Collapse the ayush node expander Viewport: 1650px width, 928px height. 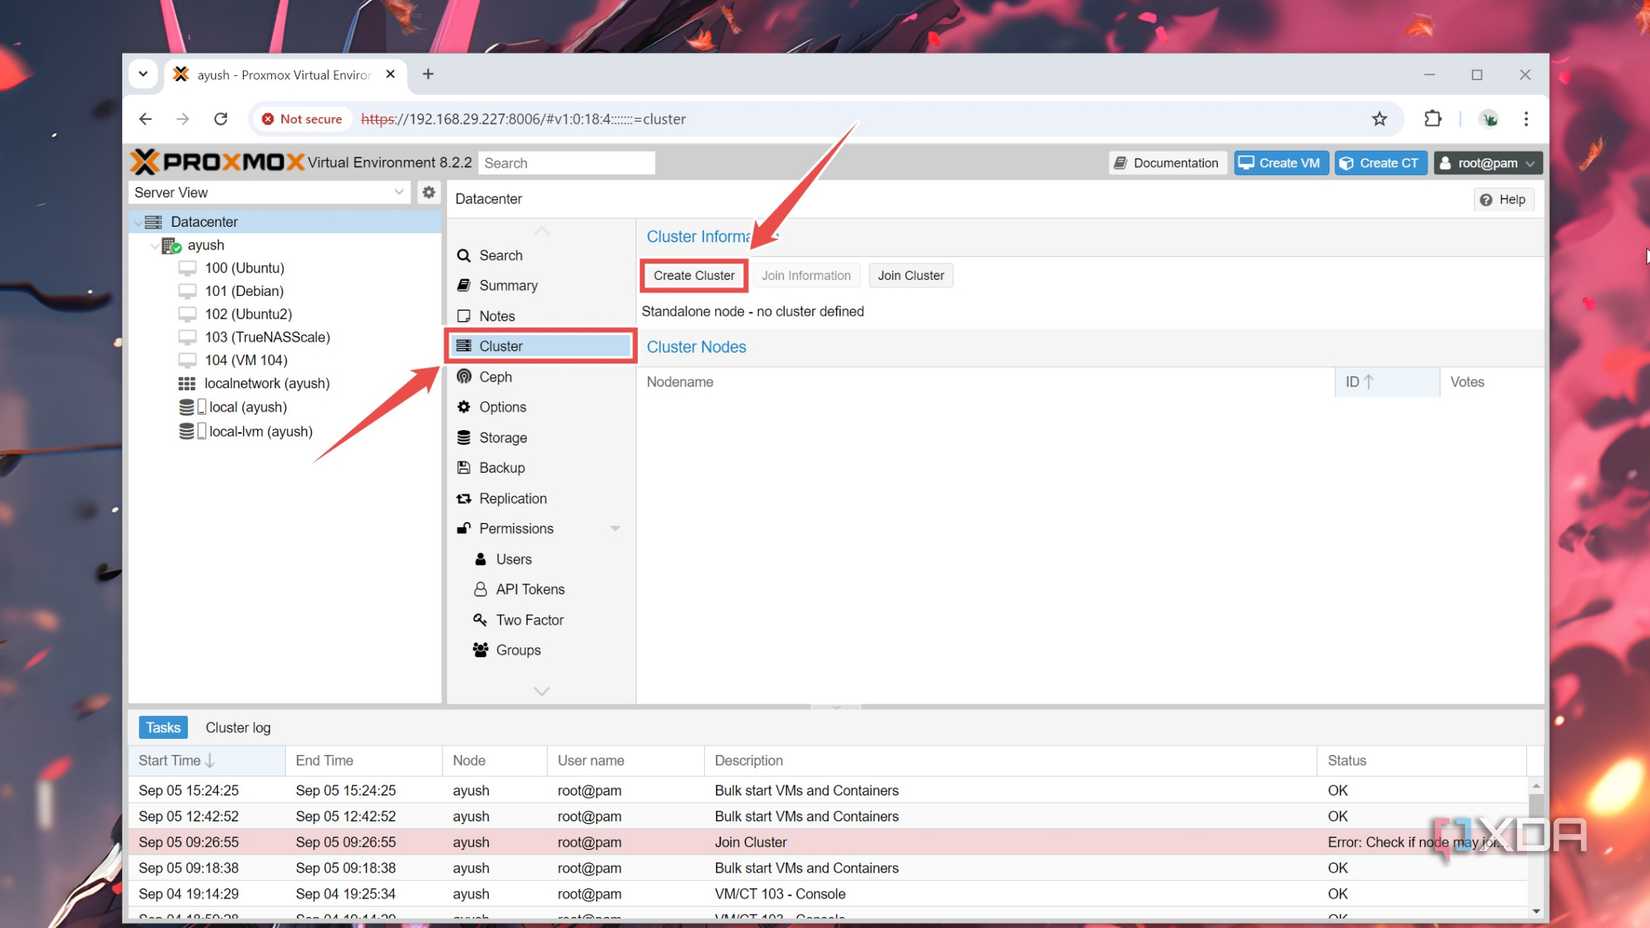[154, 245]
